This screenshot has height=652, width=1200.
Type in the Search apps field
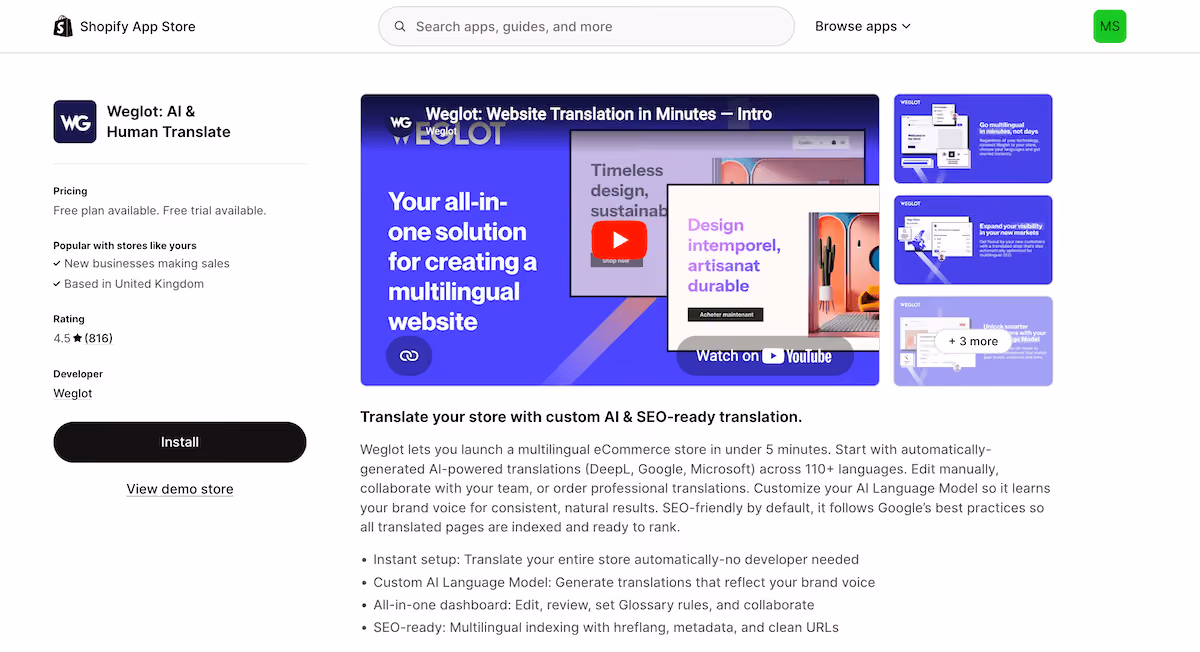(586, 27)
